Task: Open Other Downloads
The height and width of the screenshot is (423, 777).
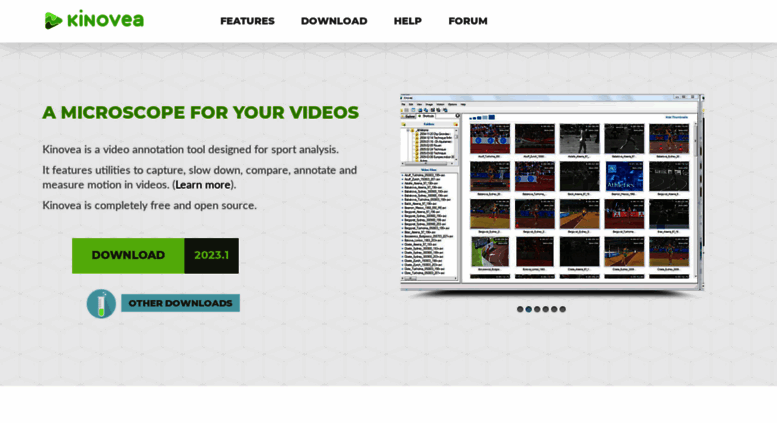Action: pos(180,303)
